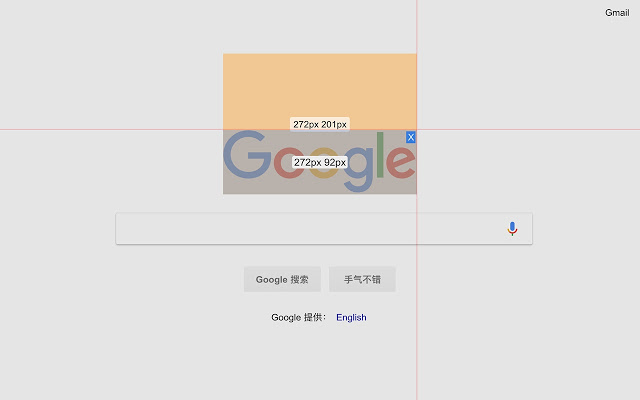Image resolution: width=640 pixels, height=400 pixels.
Task: Click the first red o in the logo
Action: pyautogui.click(x=289, y=162)
